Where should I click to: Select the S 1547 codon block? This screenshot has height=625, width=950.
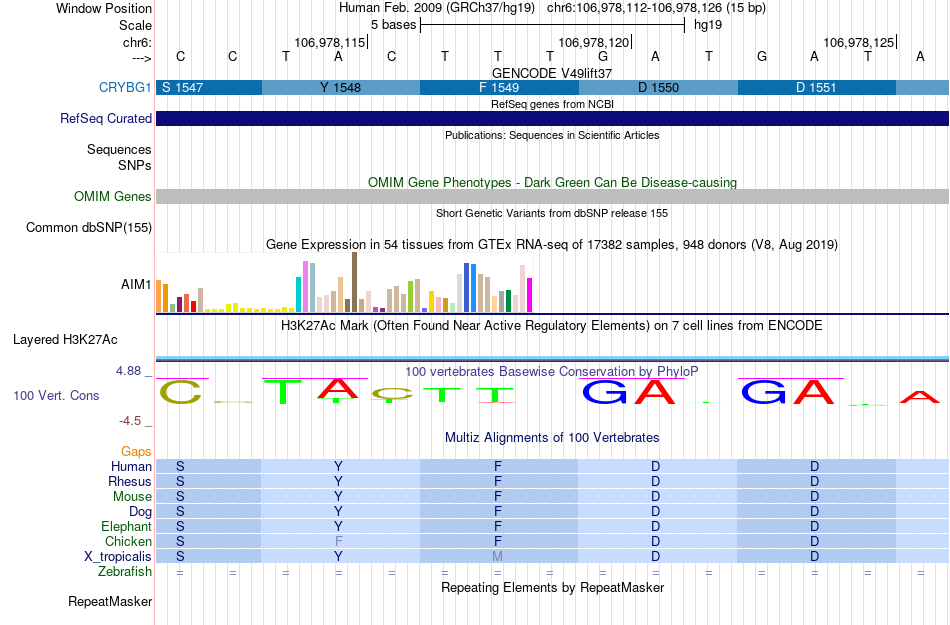click(209, 87)
